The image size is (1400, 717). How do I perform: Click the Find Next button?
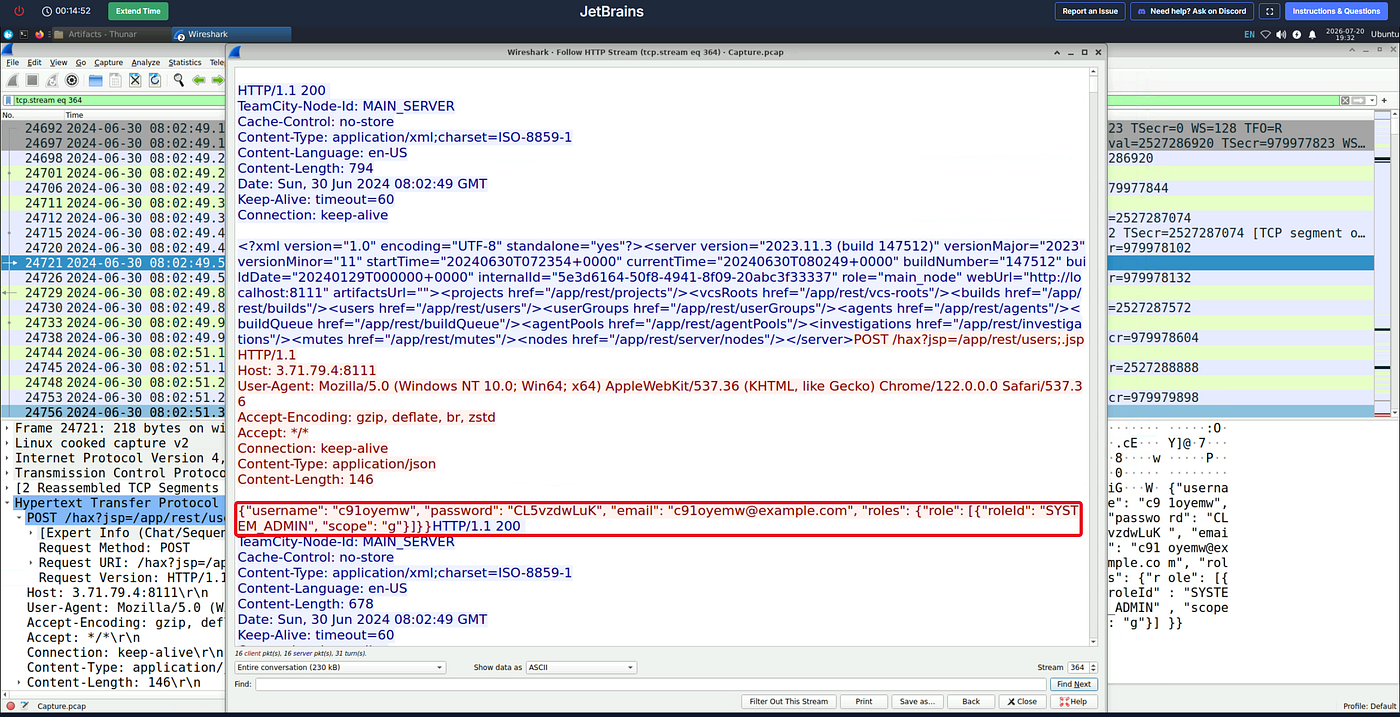click(x=1074, y=684)
